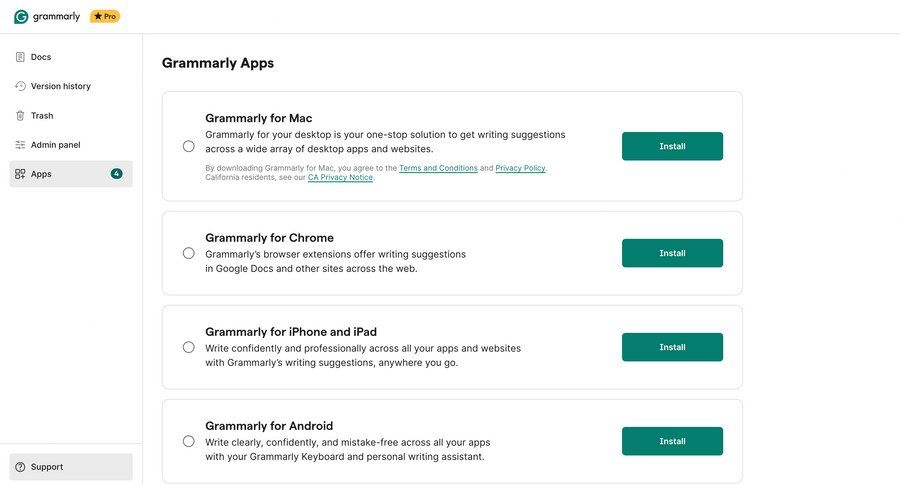Open the Terms and Conditions link
This screenshot has height=484, width=900.
tap(439, 168)
